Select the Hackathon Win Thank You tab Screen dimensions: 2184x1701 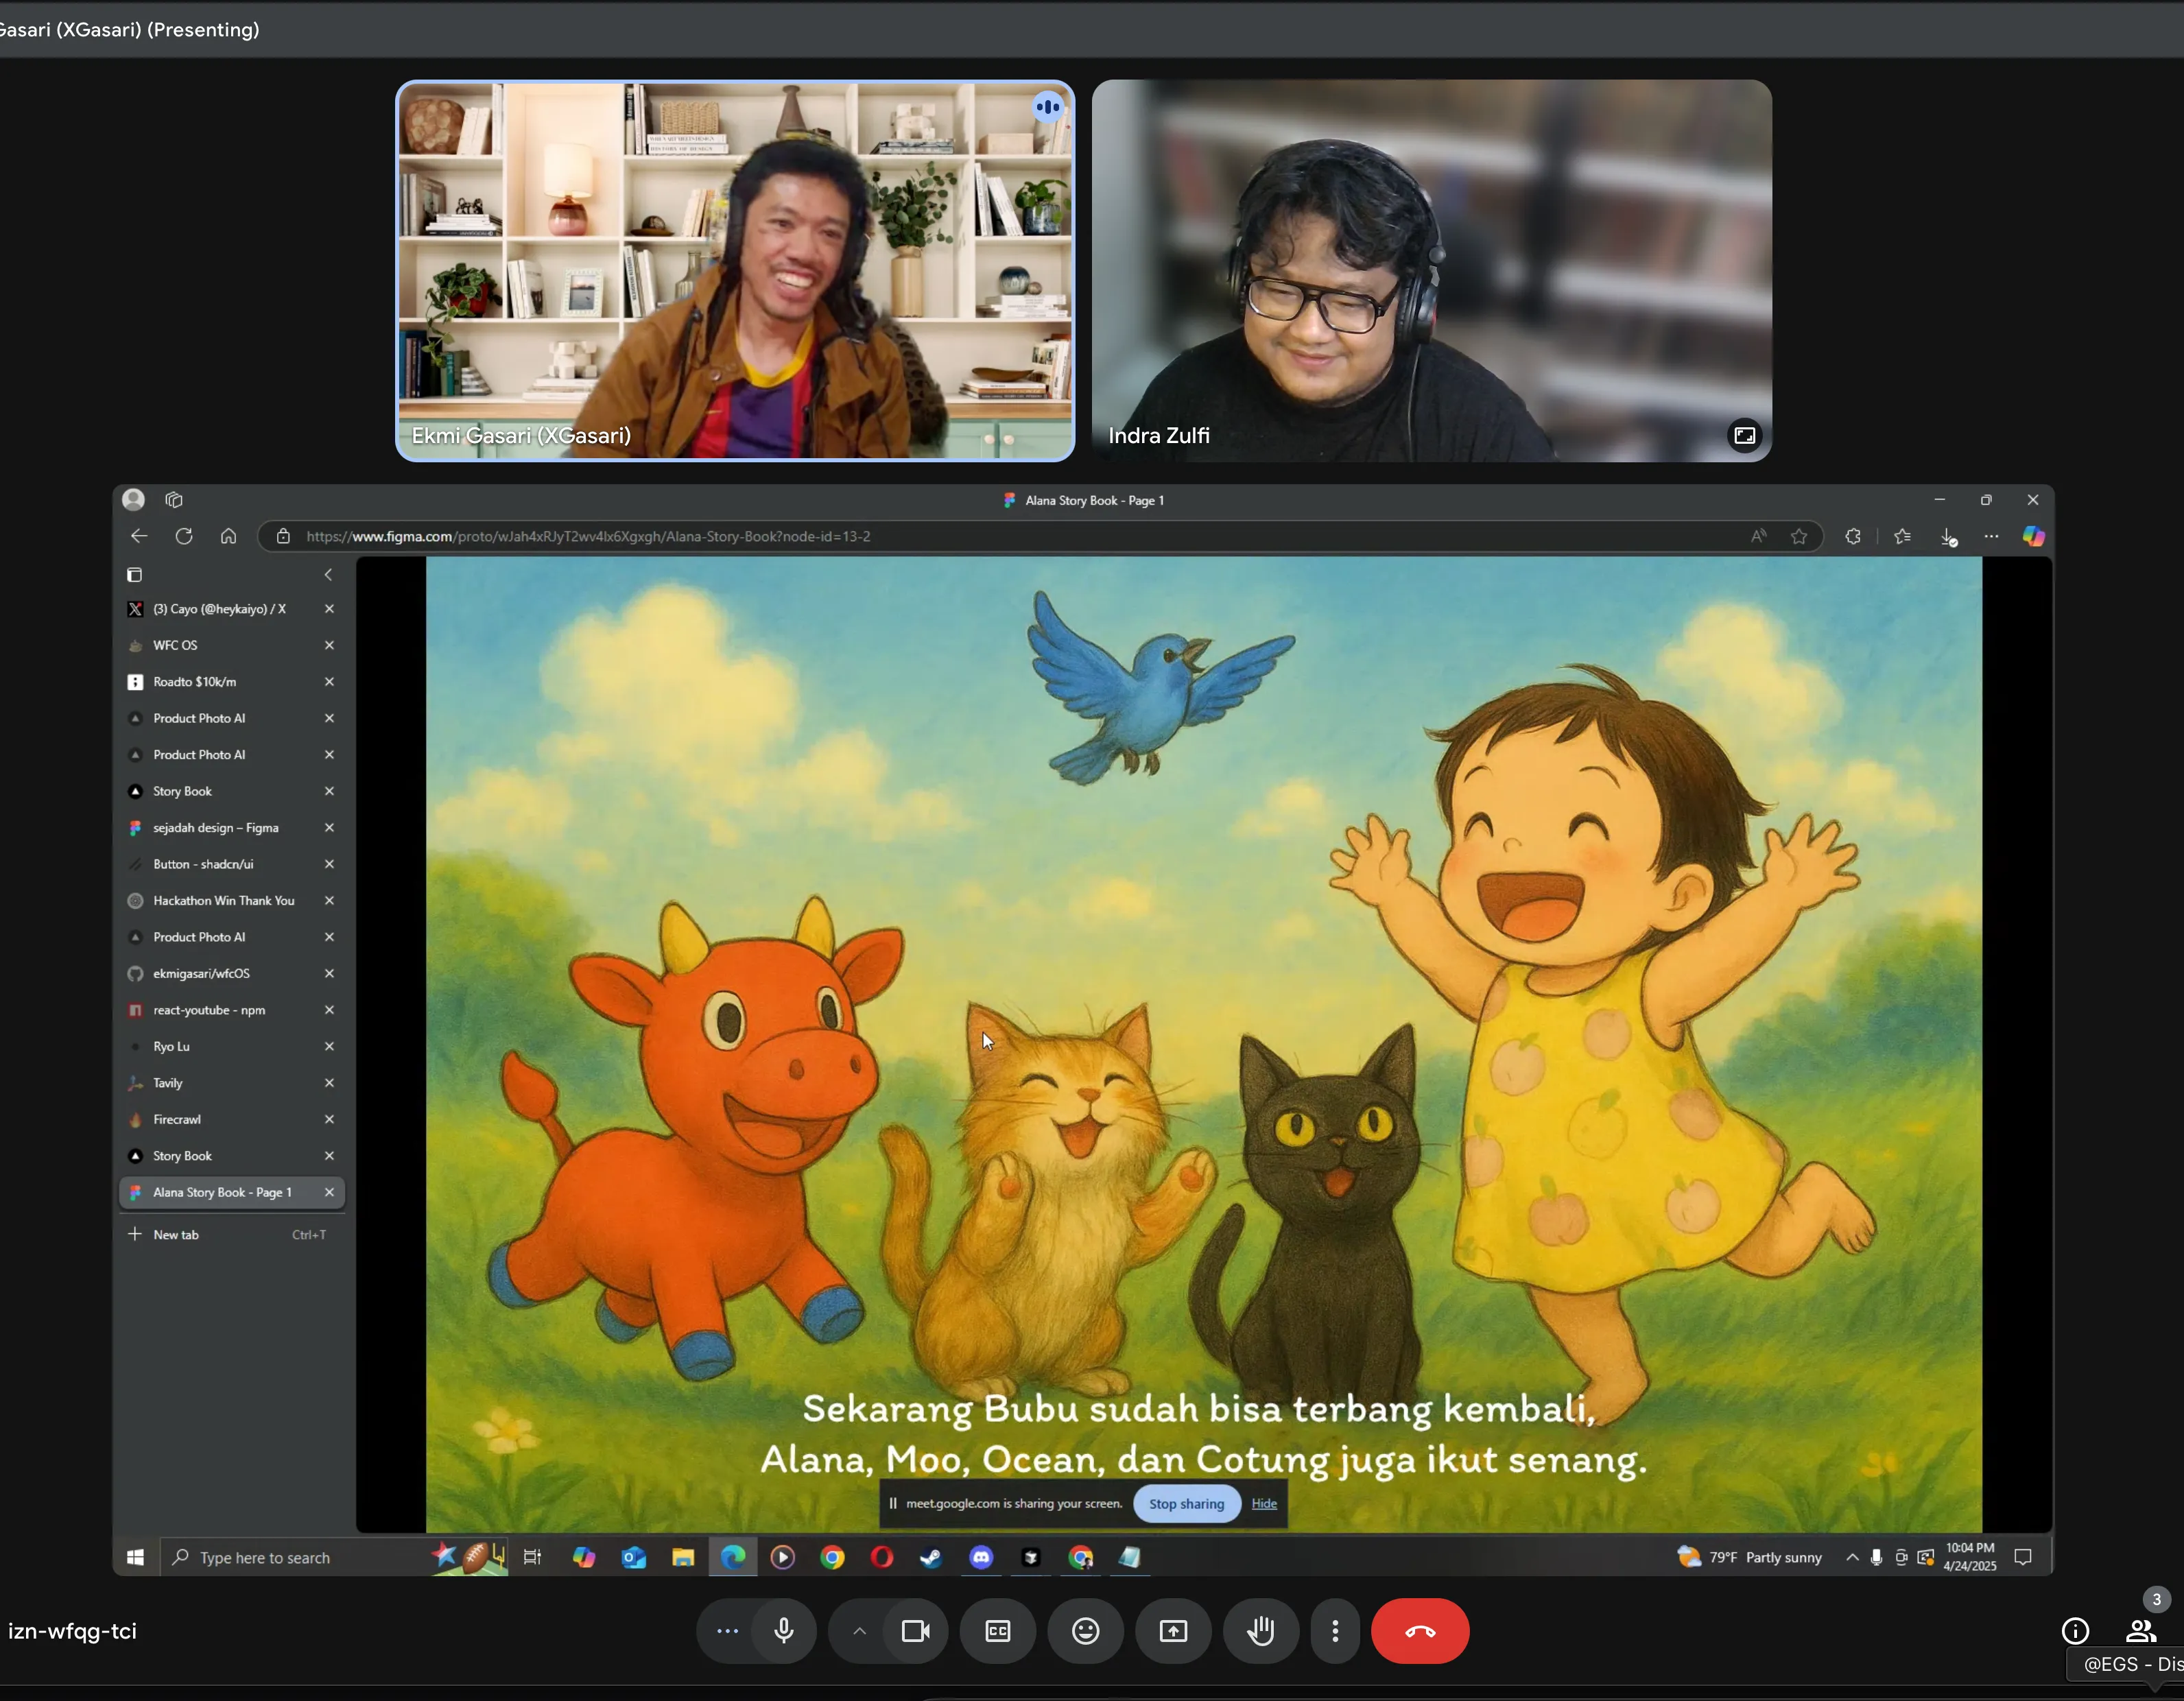point(232,900)
